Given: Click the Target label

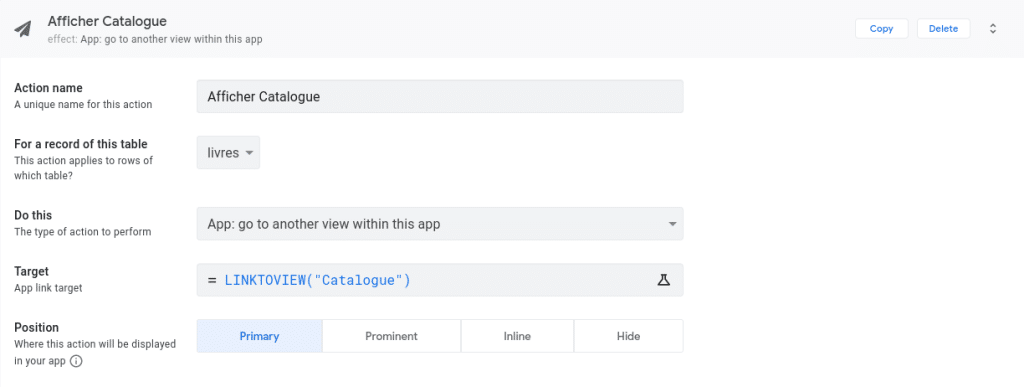Looking at the screenshot, I should pos(31,271).
